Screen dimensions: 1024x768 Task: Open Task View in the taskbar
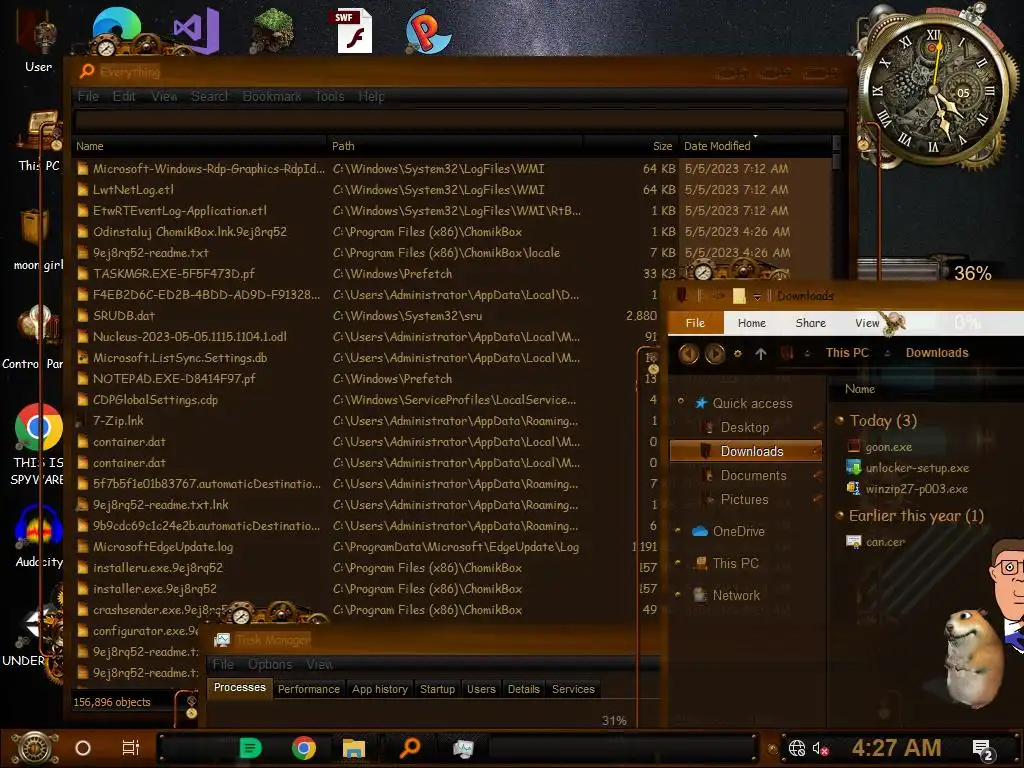click(x=131, y=748)
